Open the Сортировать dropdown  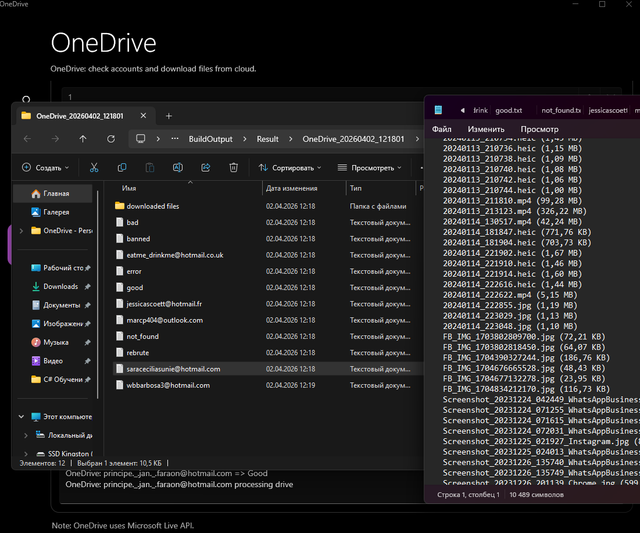pos(290,168)
